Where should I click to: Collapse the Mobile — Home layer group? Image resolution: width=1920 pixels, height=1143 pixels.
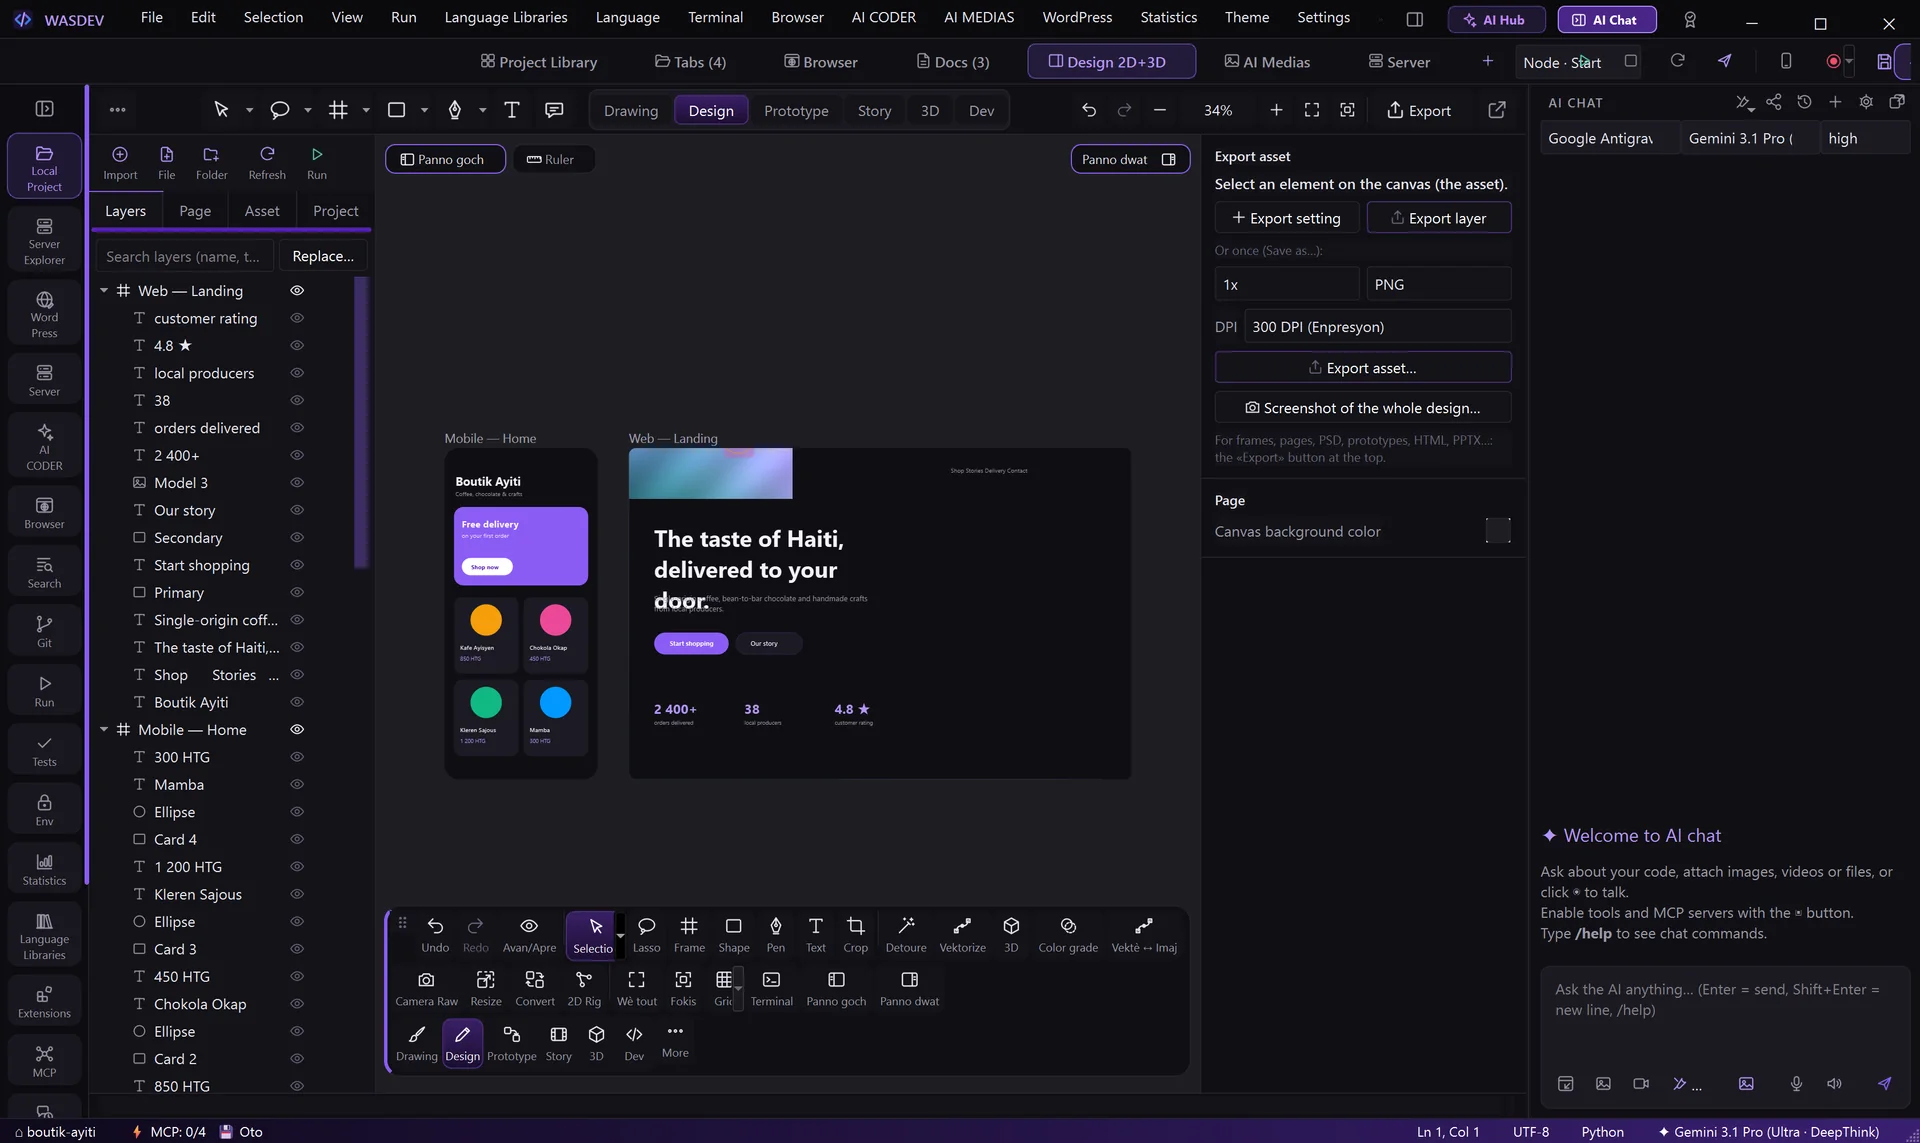pyautogui.click(x=104, y=729)
